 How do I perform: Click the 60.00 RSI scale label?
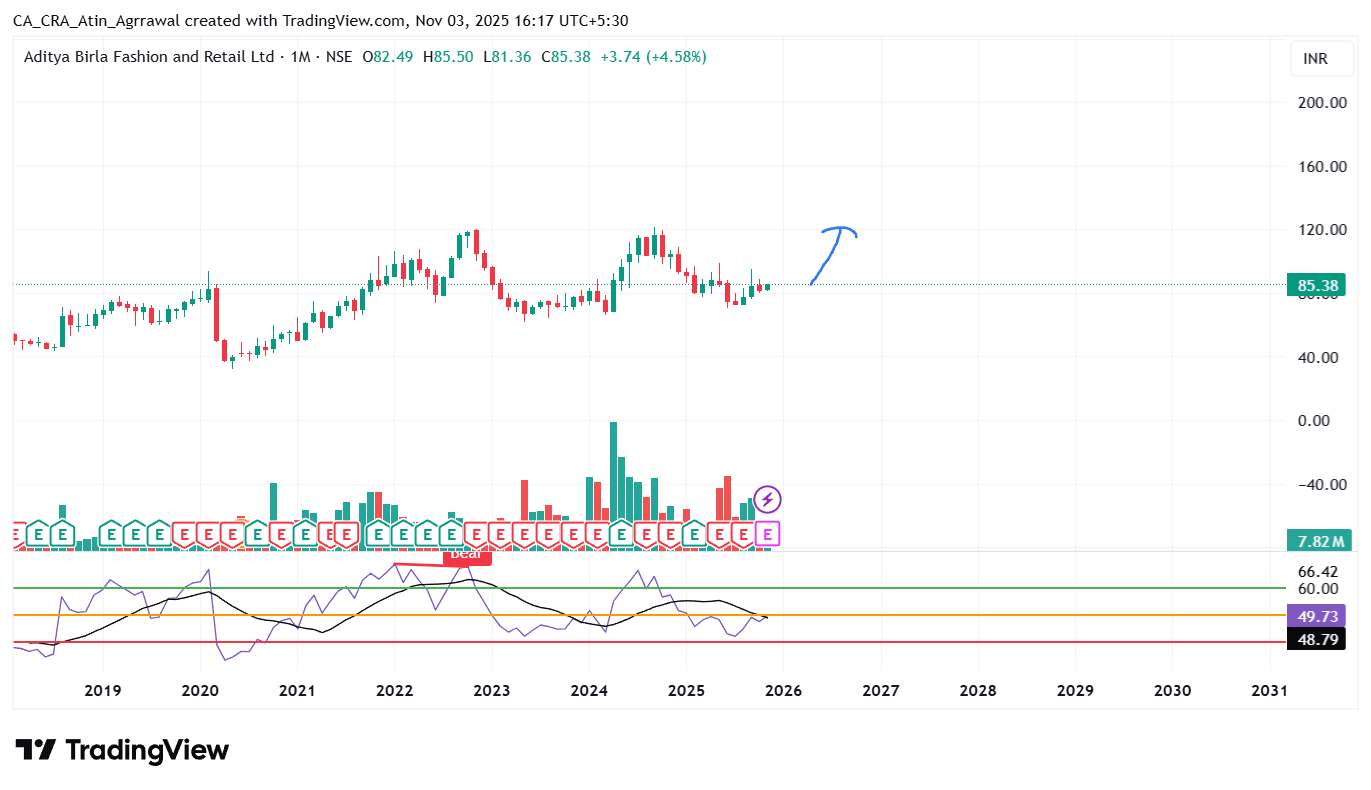tap(1318, 589)
